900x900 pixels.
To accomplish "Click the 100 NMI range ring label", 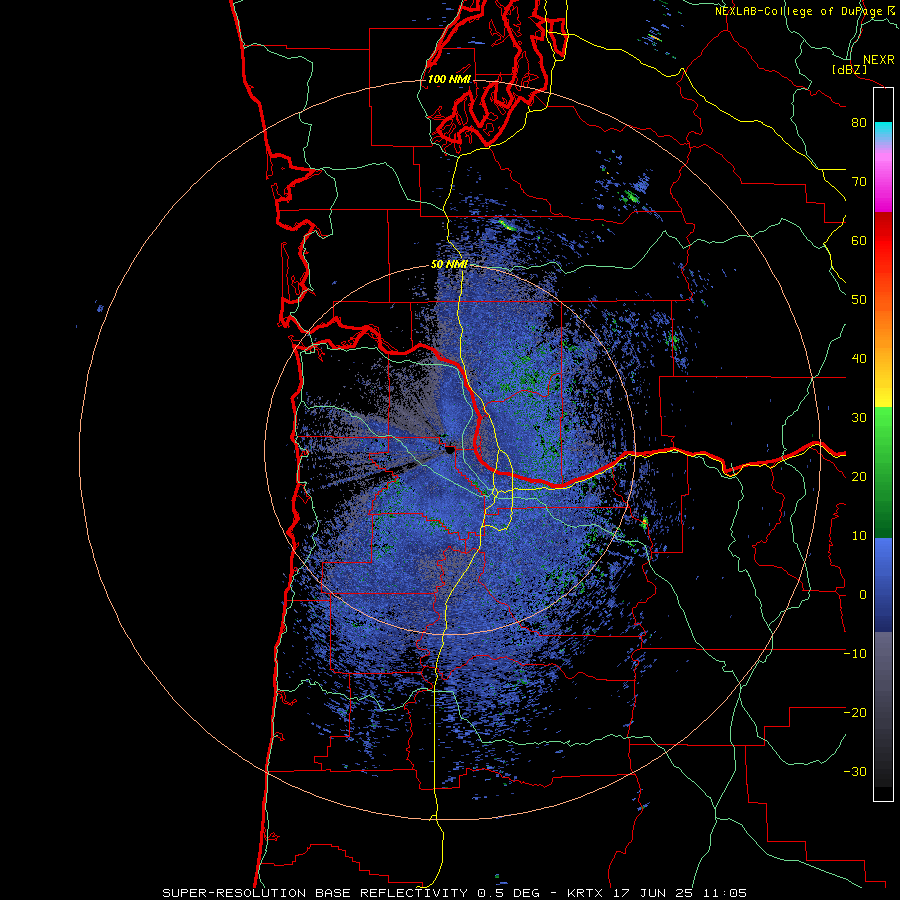I will point(449,79).
